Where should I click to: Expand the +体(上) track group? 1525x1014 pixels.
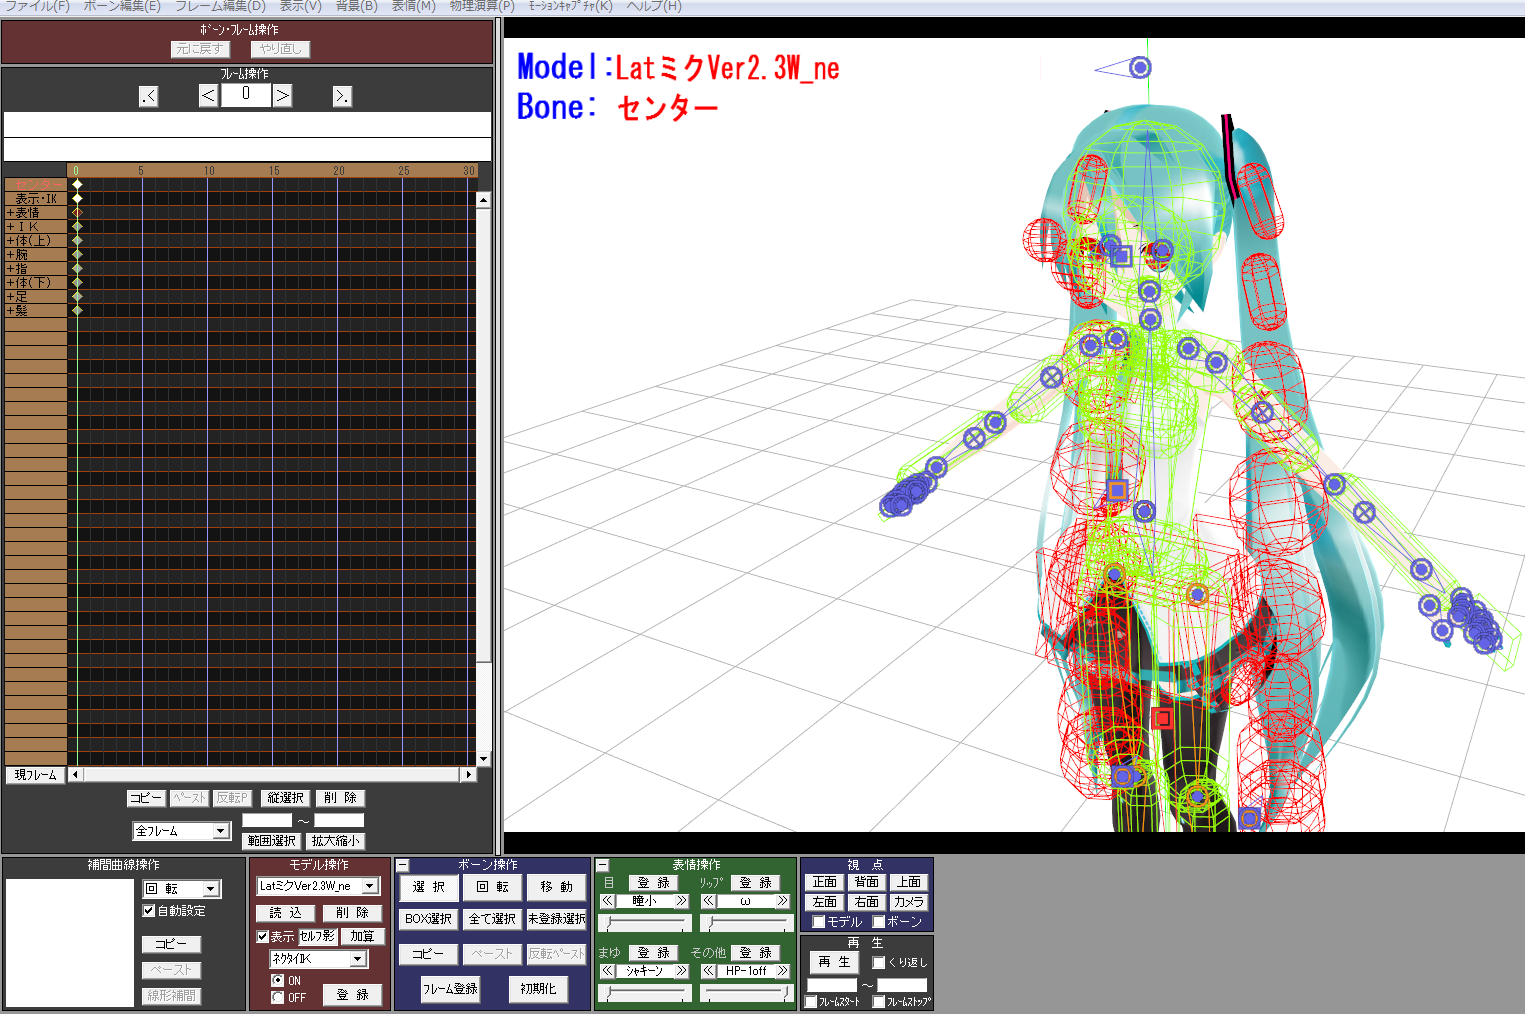(x=29, y=241)
